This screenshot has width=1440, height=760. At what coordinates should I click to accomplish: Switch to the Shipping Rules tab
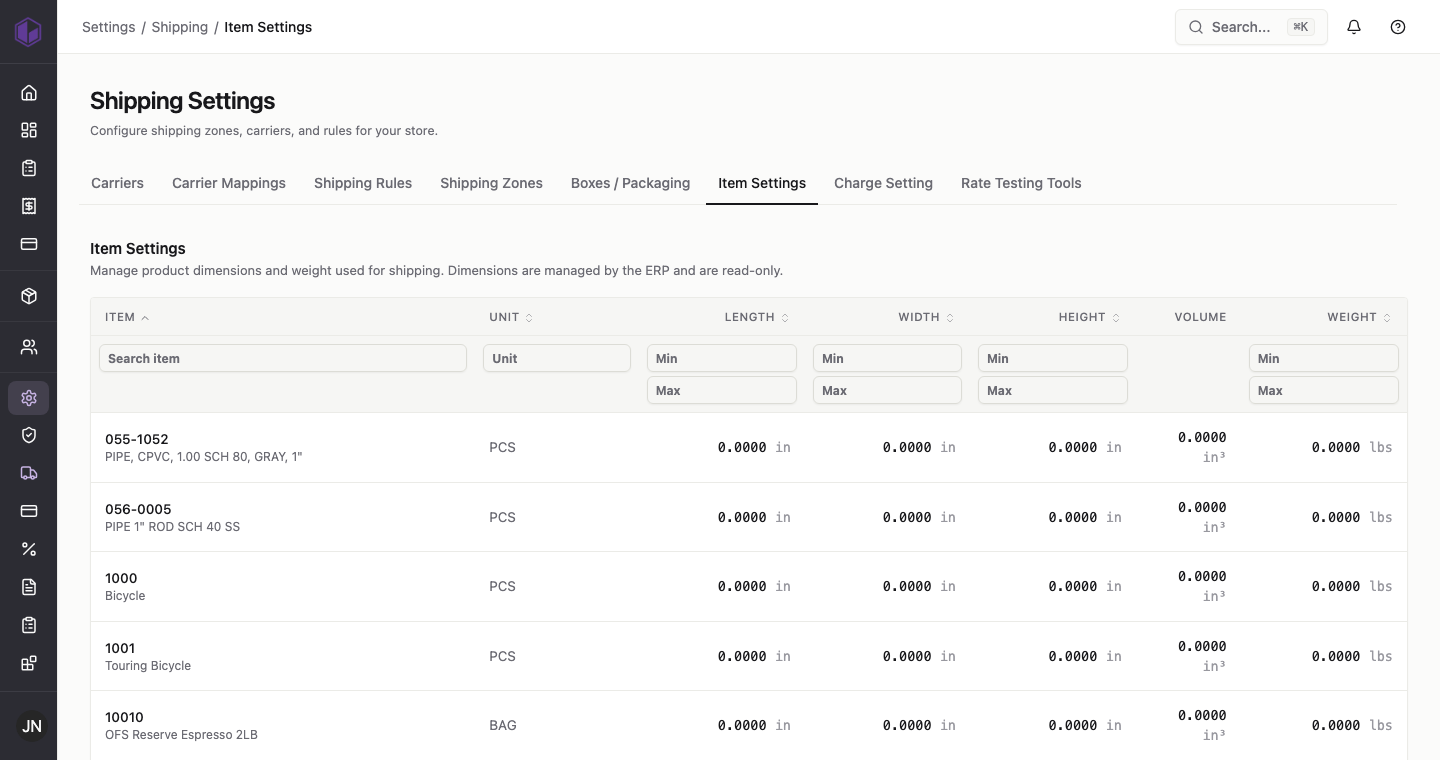(363, 183)
